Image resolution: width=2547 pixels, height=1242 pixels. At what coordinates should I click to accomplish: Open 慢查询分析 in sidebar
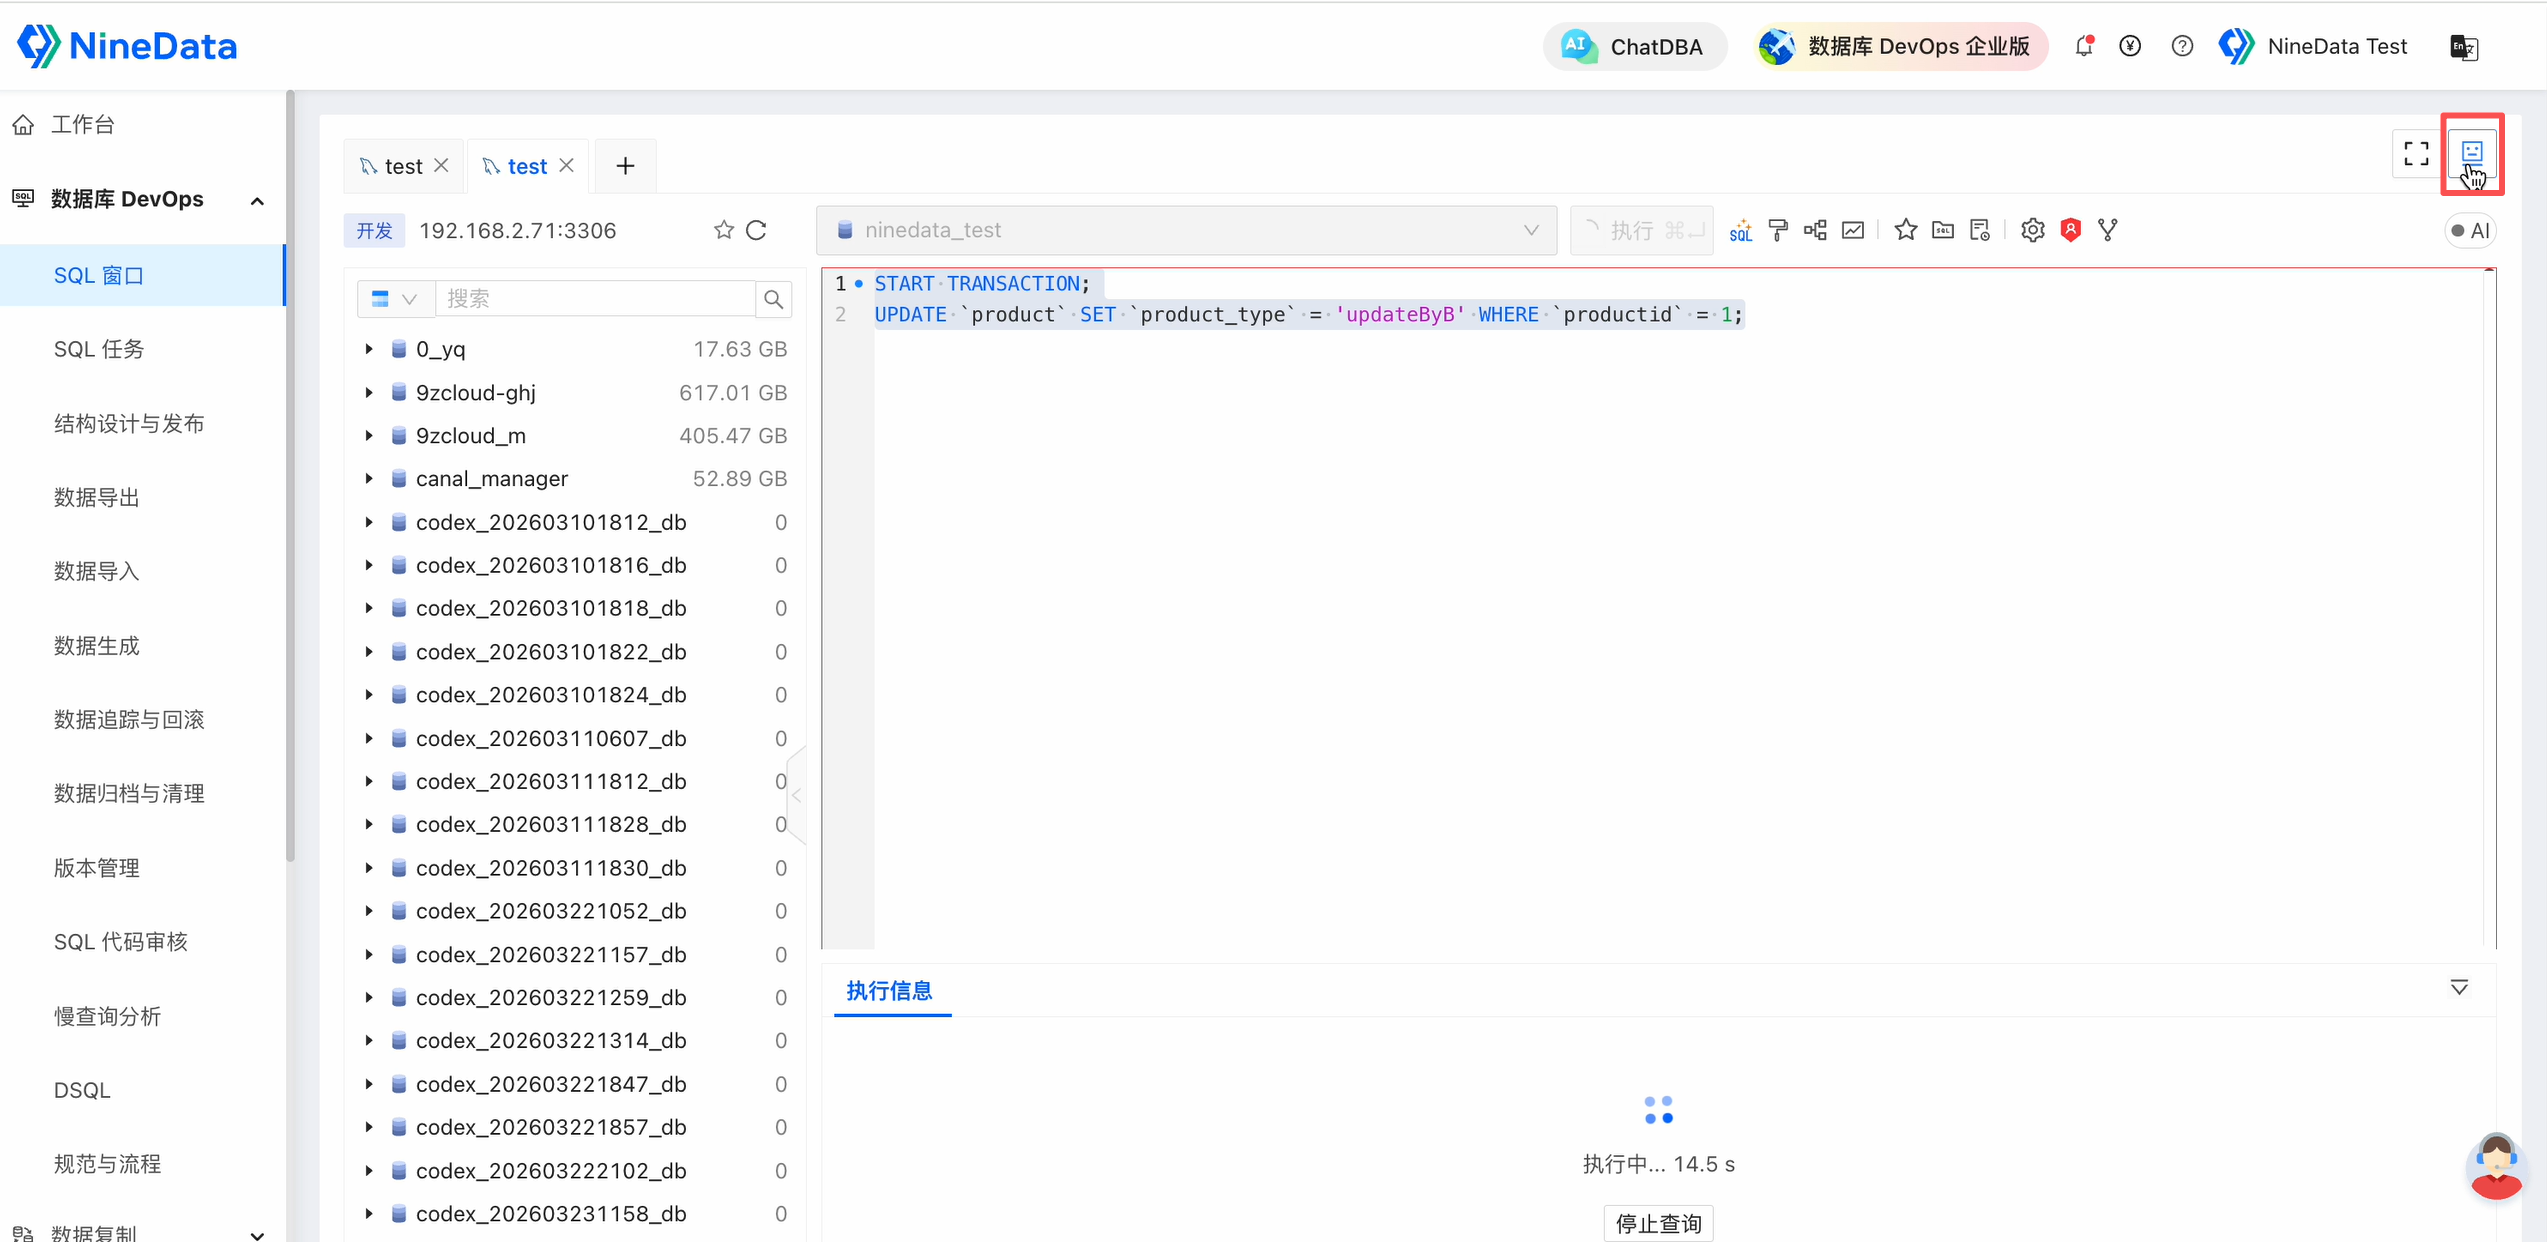click(107, 1016)
